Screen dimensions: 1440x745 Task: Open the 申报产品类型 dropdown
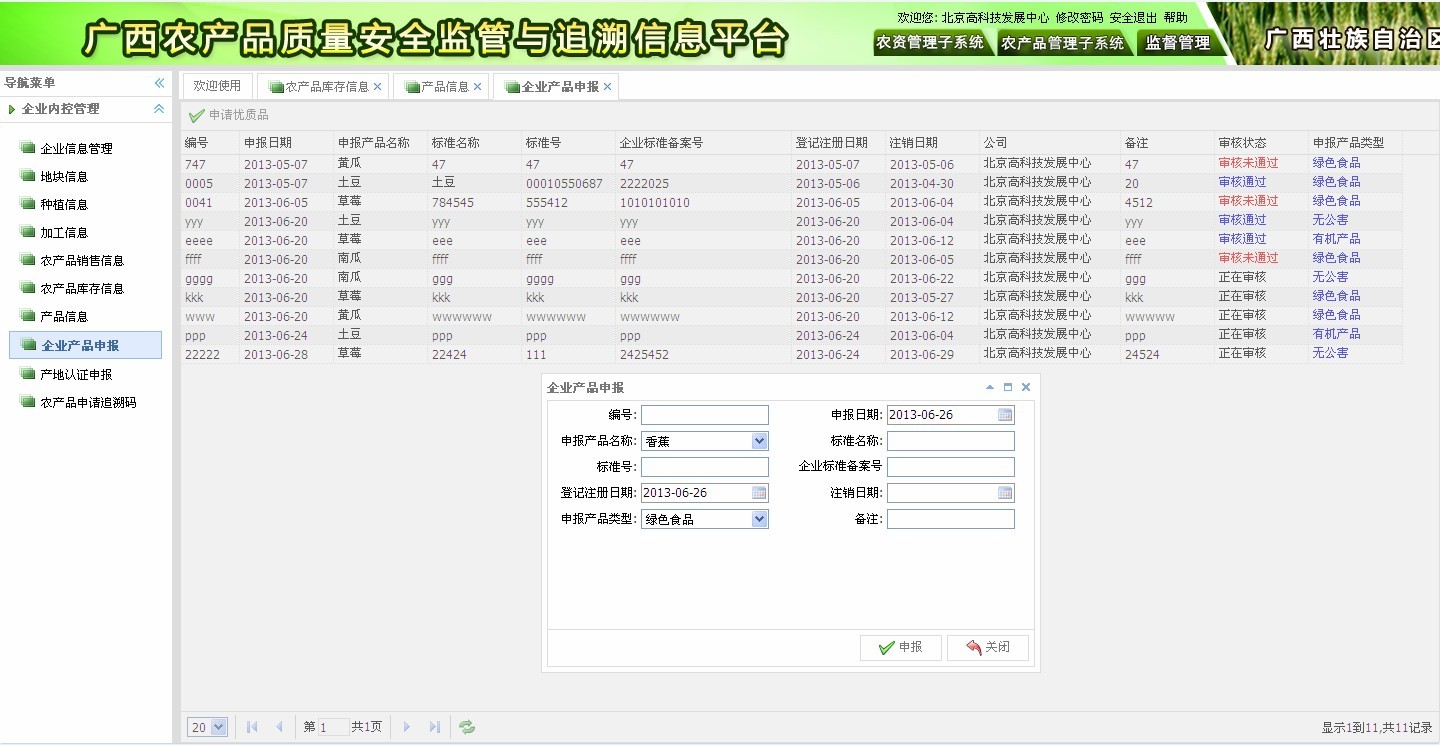coord(759,519)
